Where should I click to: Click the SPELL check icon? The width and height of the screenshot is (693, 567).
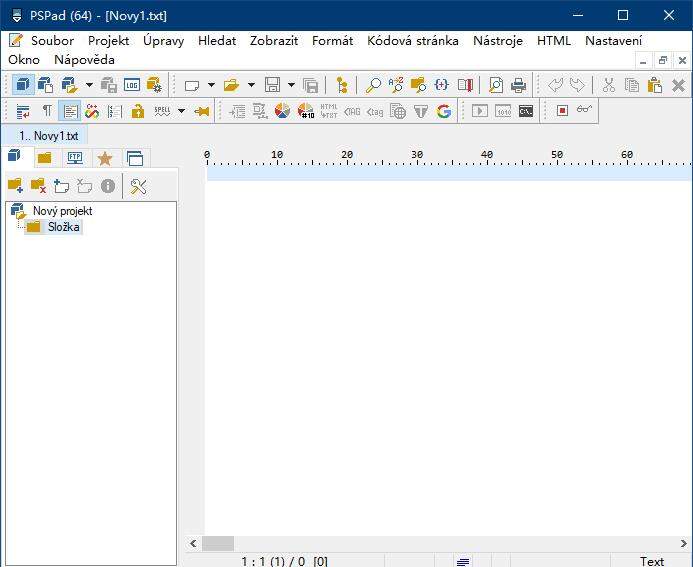pos(162,111)
